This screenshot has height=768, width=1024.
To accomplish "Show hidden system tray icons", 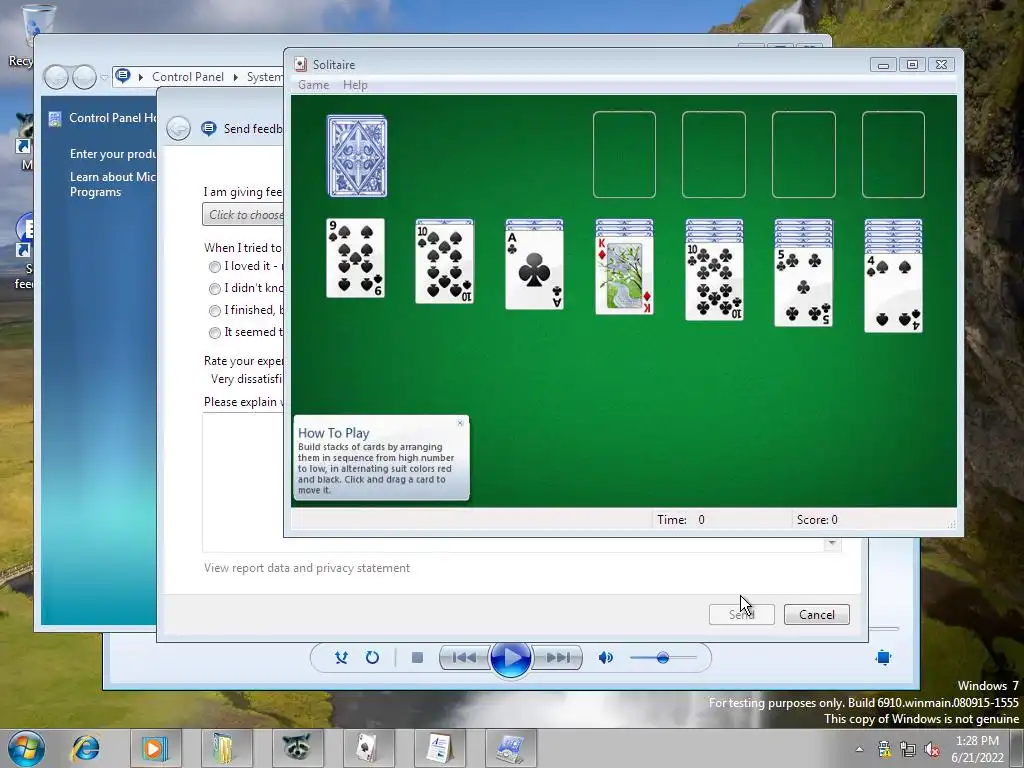I will [x=859, y=749].
